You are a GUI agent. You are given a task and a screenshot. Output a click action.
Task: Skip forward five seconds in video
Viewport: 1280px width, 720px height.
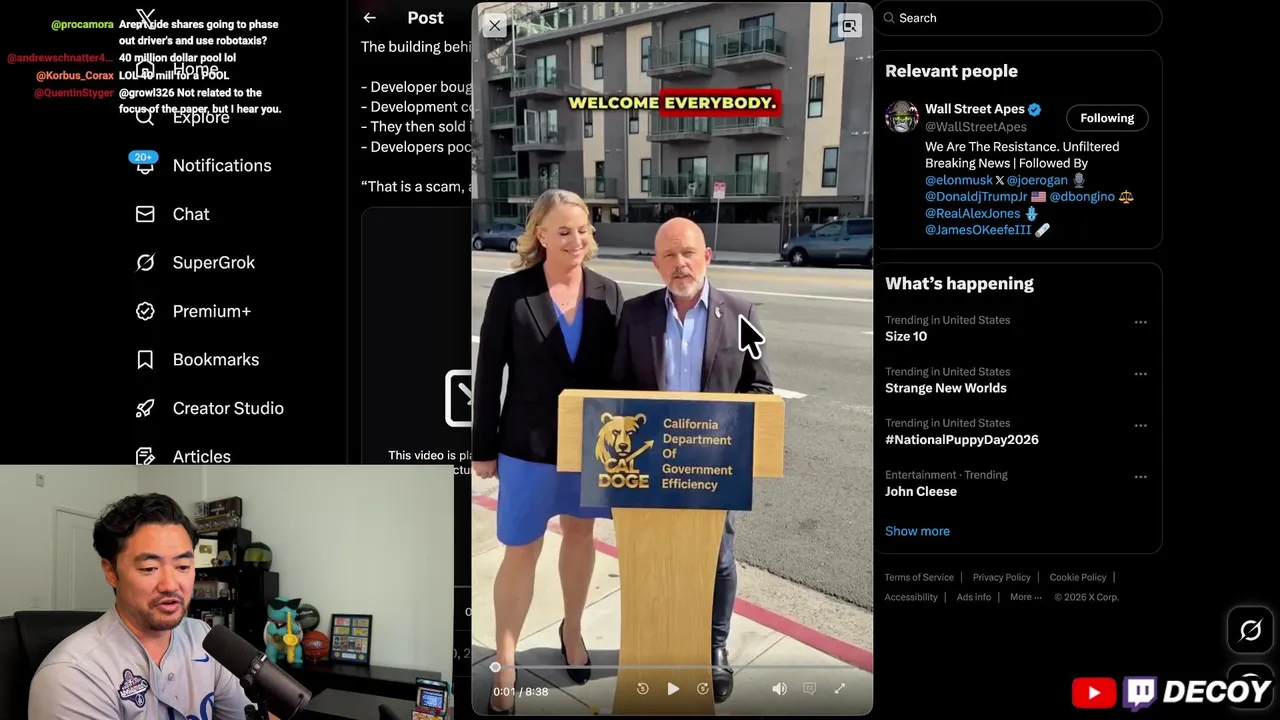tap(703, 689)
